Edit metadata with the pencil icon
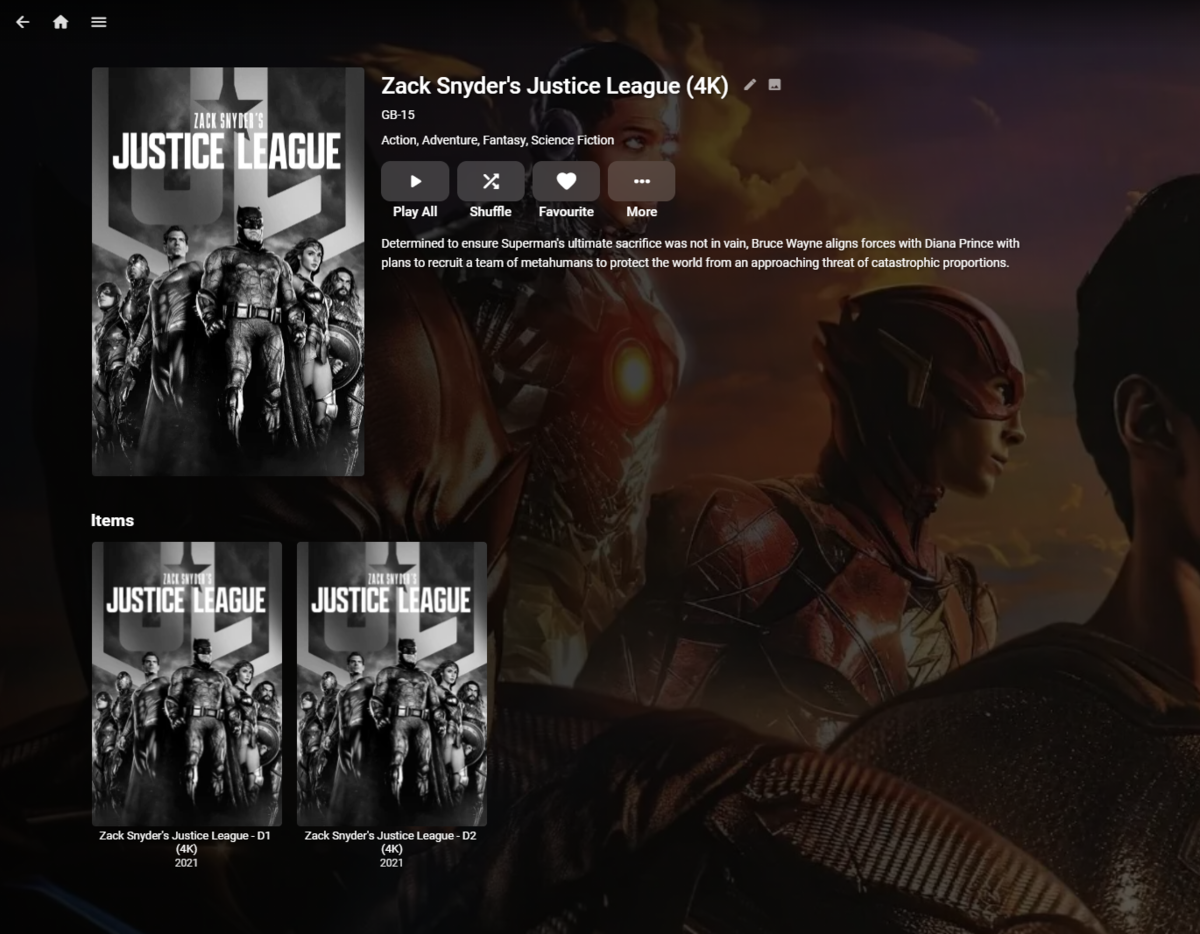Viewport: 1200px width, 934px height. (x=750, y=85)
